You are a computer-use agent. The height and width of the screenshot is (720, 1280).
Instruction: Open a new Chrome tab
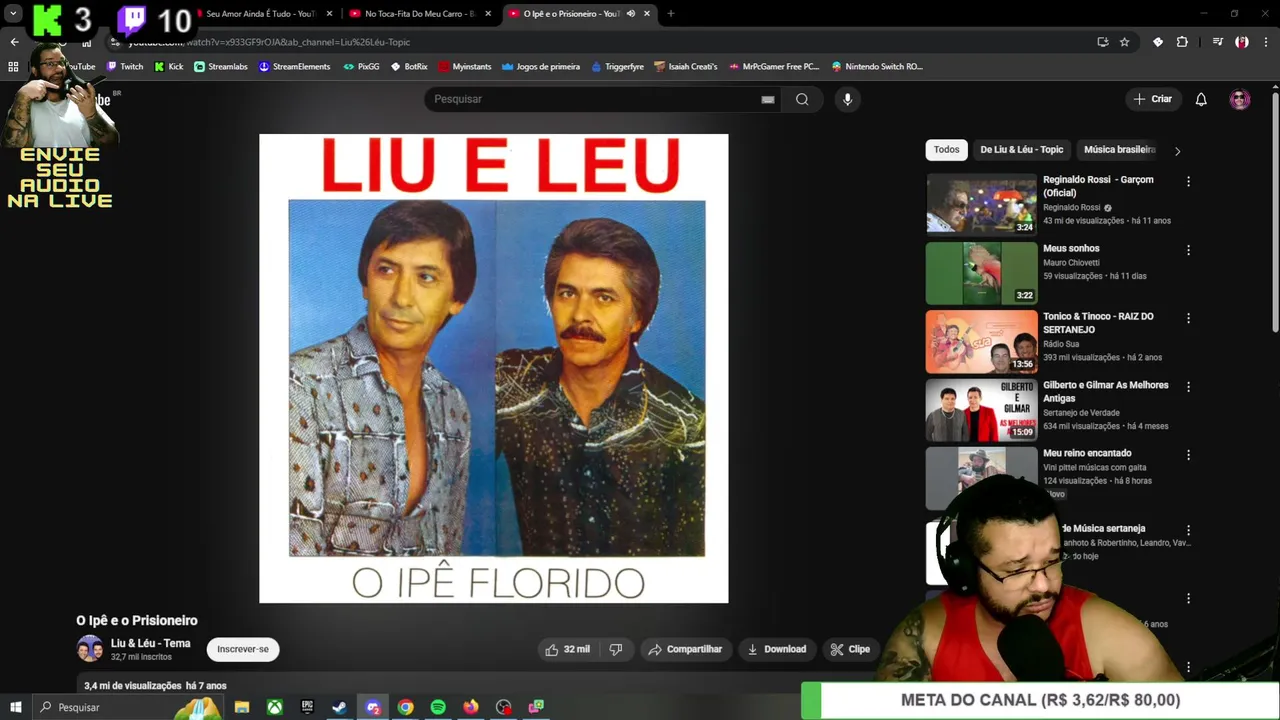[x=670, y=14]
